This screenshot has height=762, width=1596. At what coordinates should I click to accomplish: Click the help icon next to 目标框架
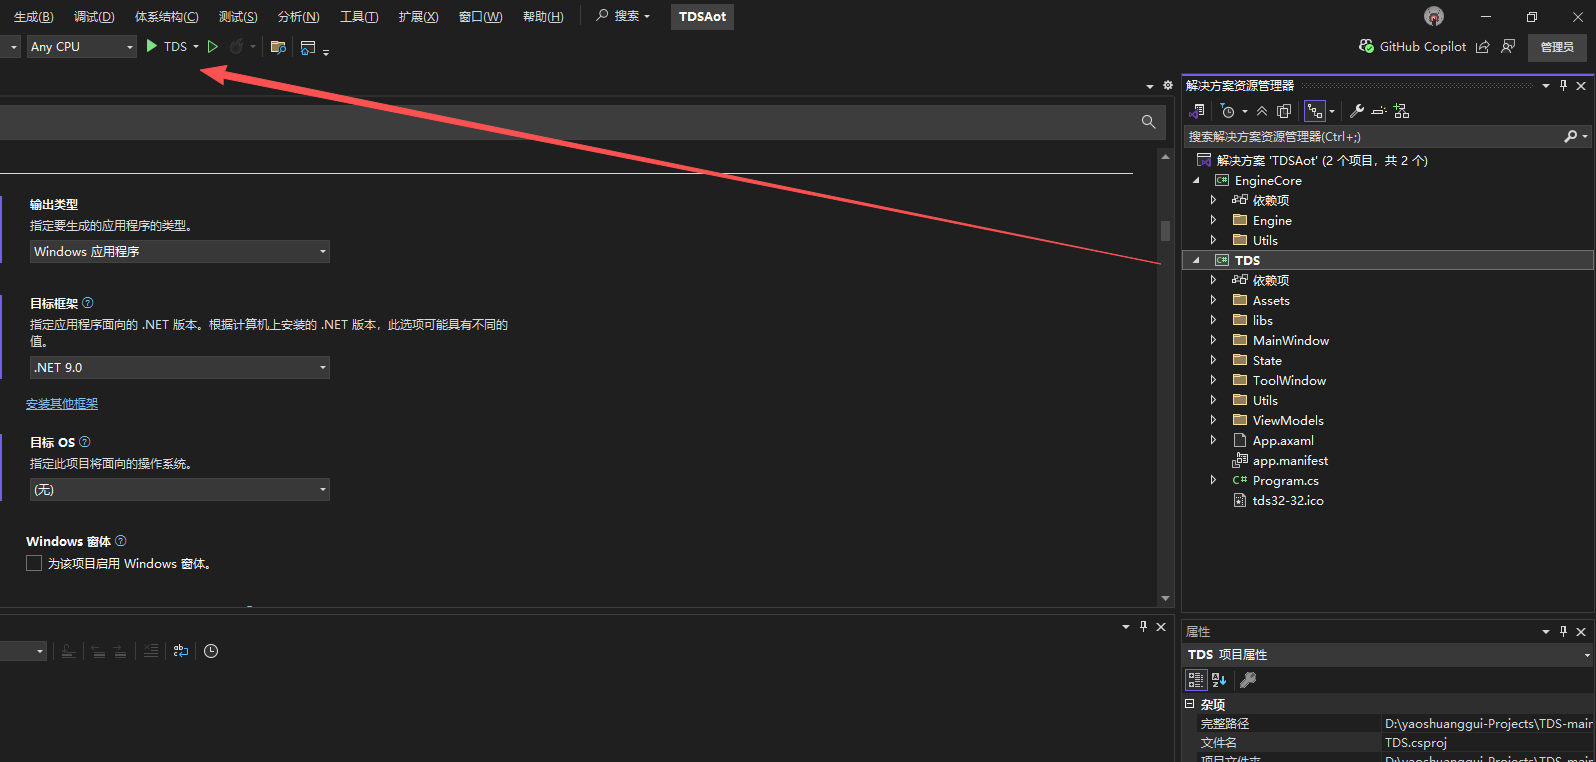(x=87, y=303)
